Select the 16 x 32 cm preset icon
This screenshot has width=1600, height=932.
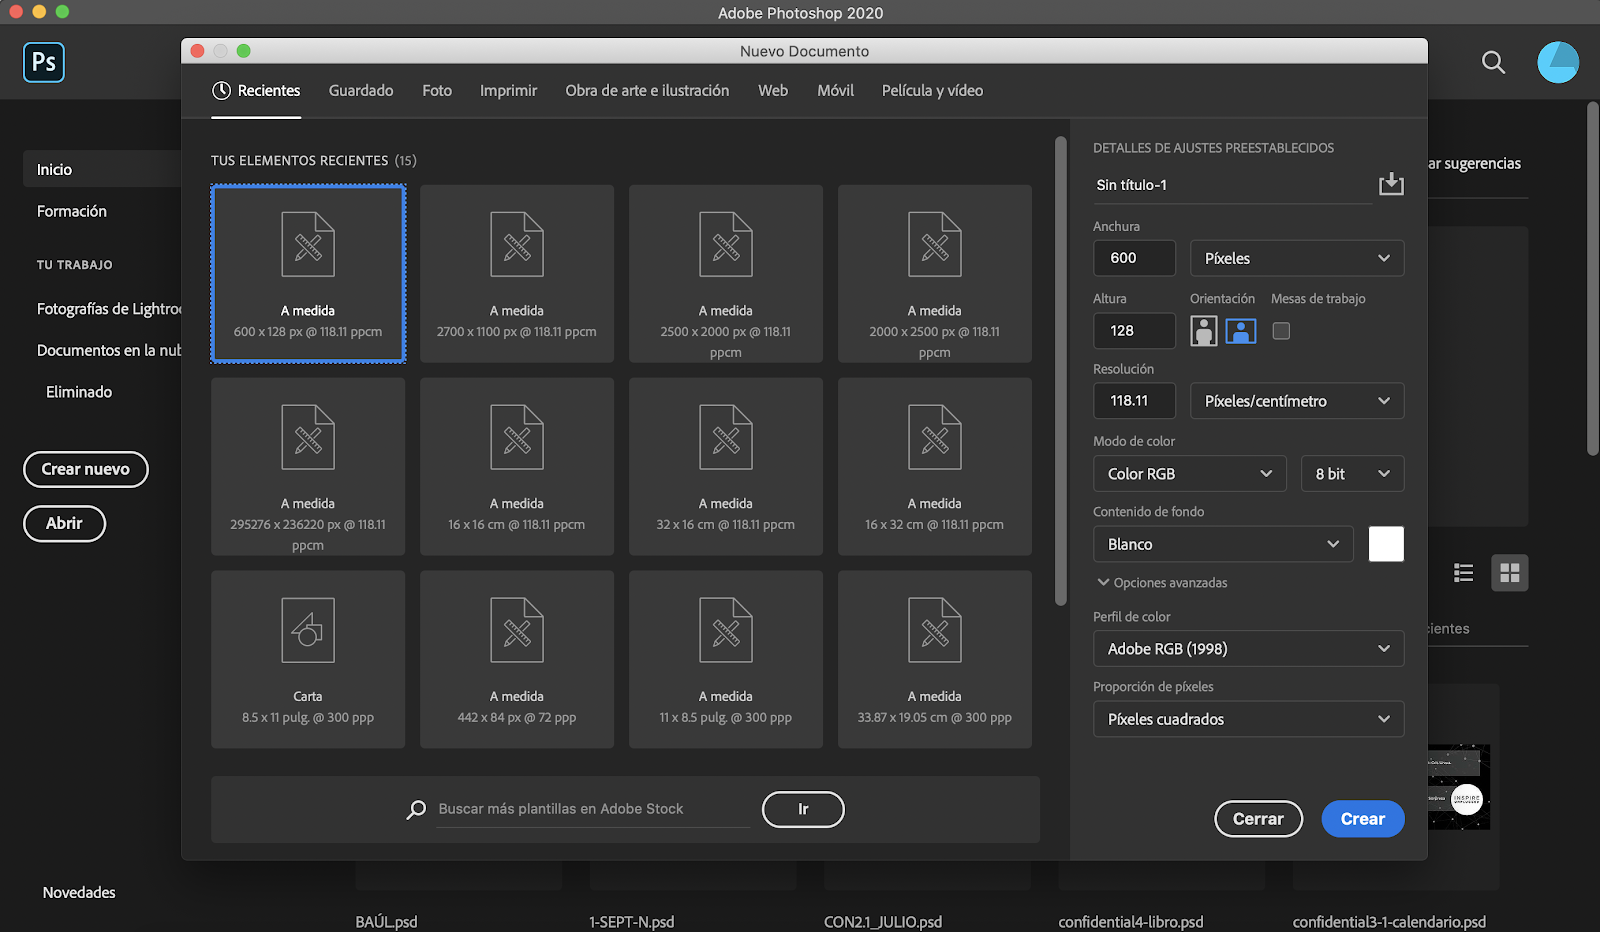pyautogui.click(x=935, y=437)
